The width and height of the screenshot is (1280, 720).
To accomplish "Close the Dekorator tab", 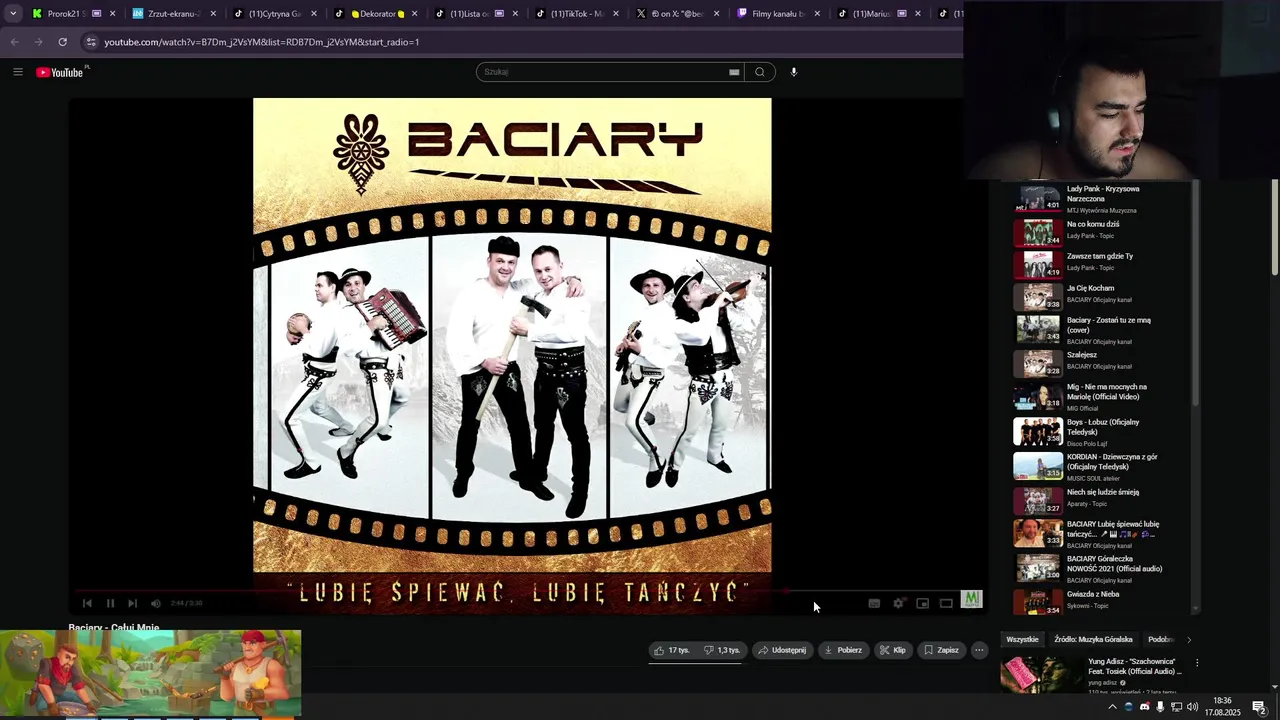I will point(414,14).
